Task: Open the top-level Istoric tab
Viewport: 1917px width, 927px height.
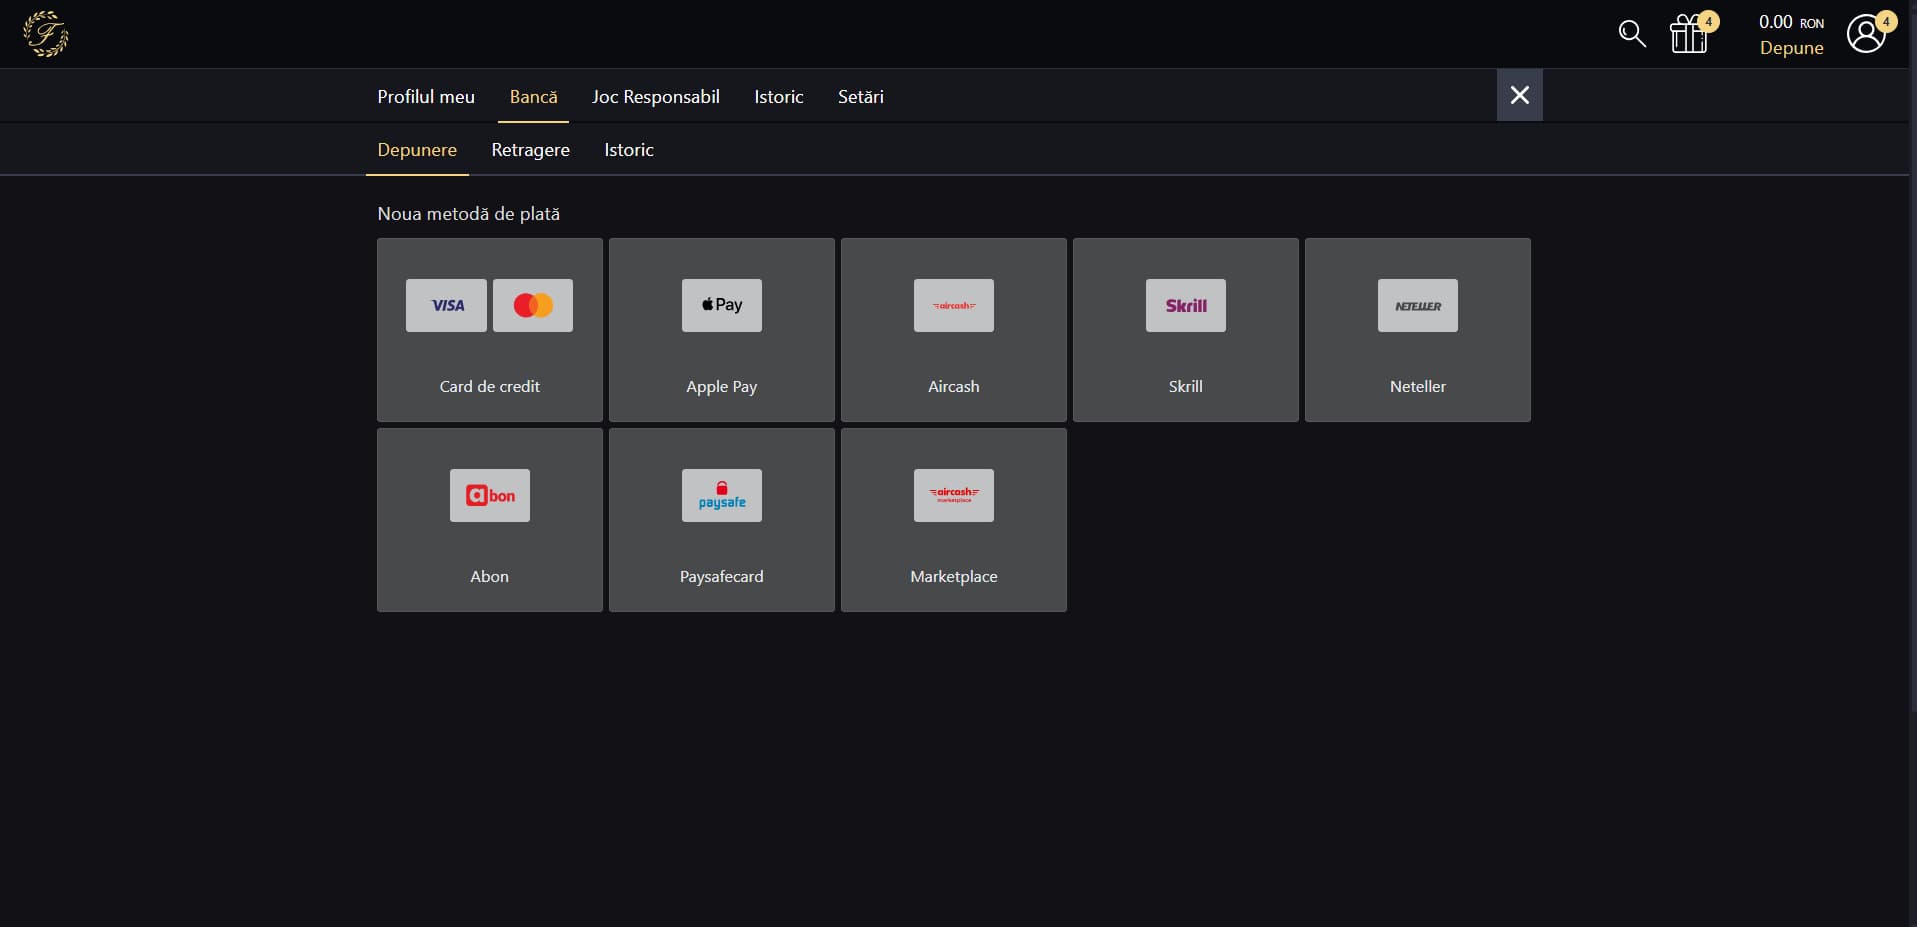Action: tap(779, 97)
